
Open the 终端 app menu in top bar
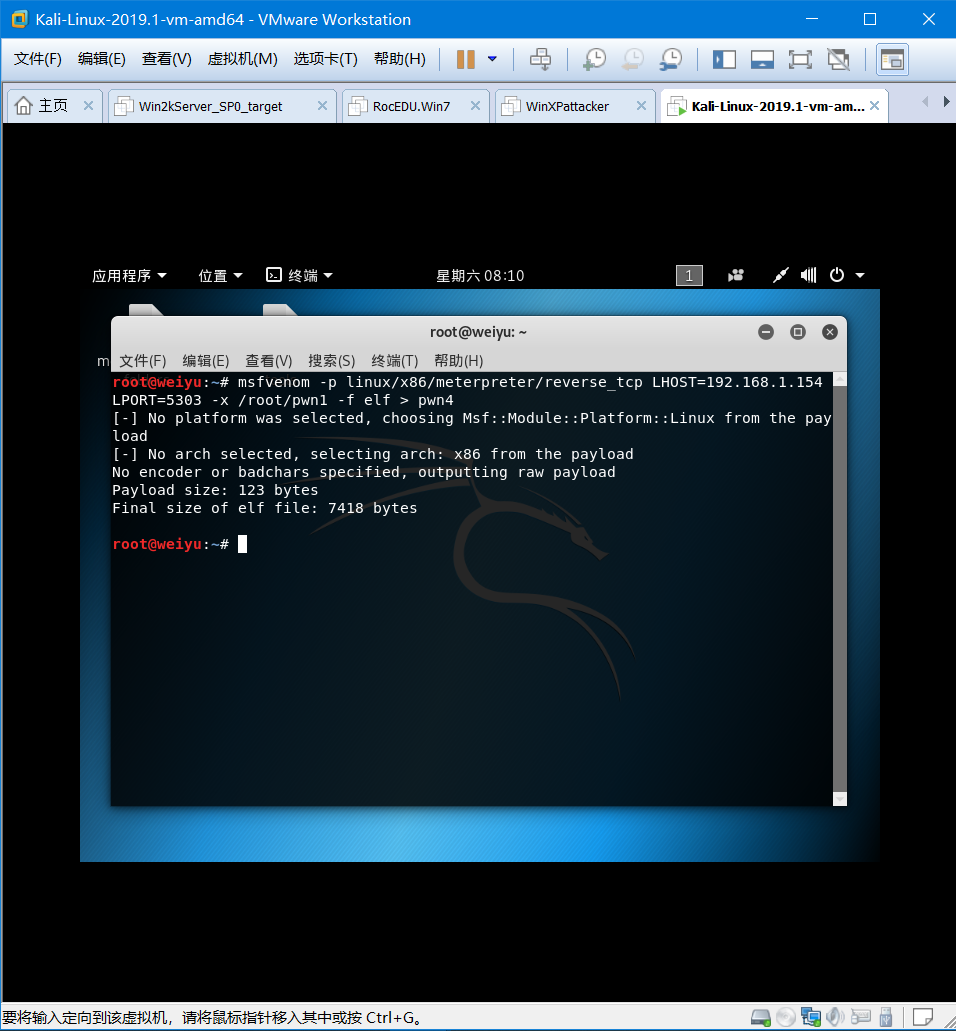click(299, 276)
